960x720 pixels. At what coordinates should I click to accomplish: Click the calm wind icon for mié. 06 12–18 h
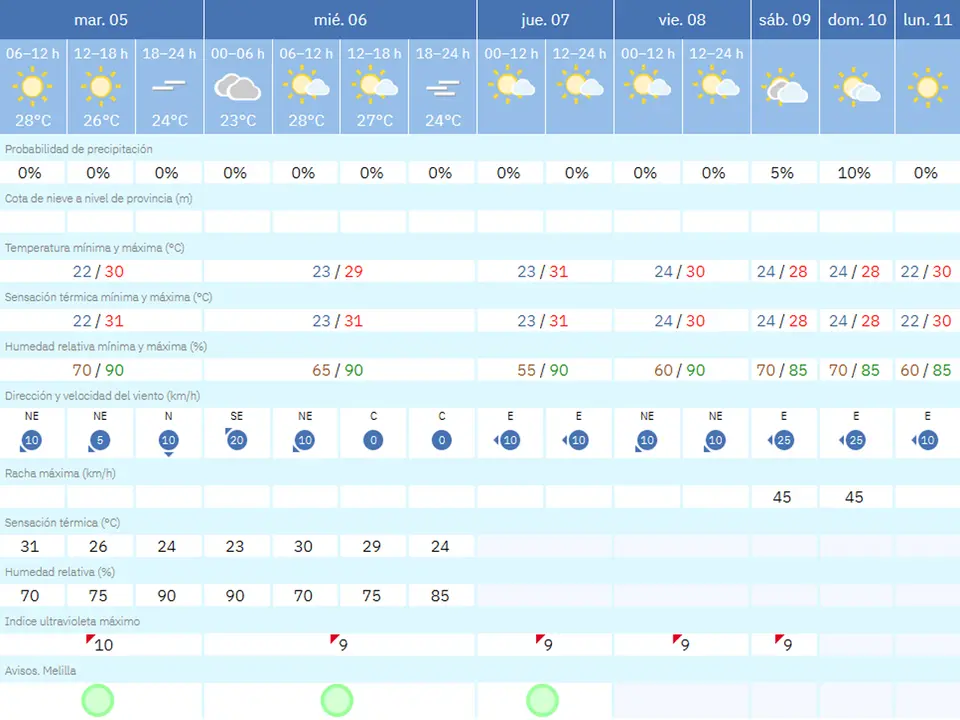click(x=373, y=440)
